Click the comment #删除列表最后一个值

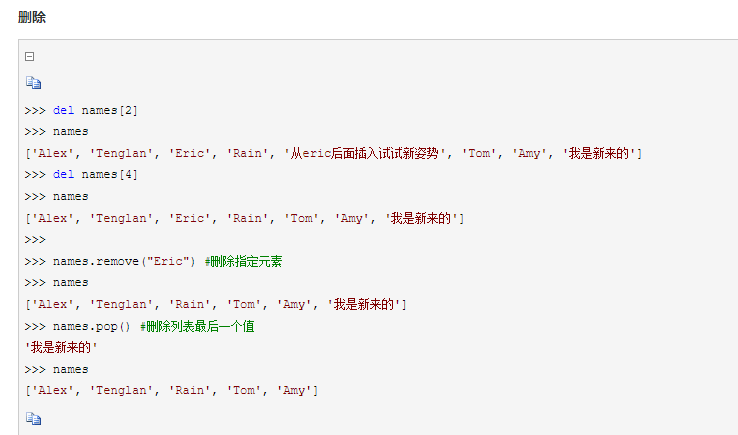198,326
